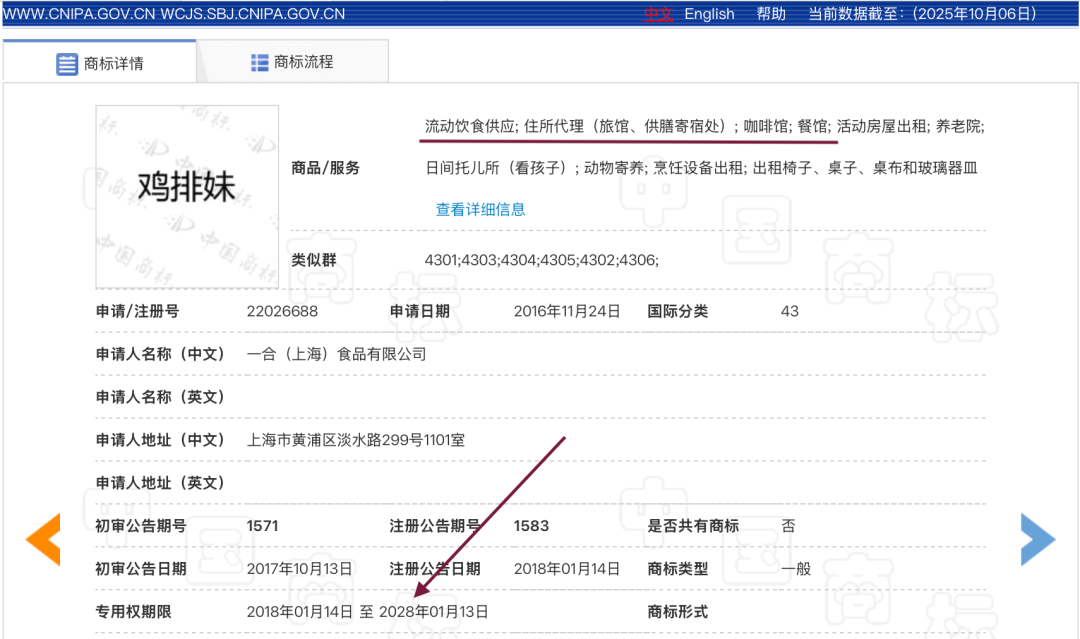This screenshot has width=1080, height=639.
Task: Click the 申请人地址（英文） label
Action: pos(160,483)
